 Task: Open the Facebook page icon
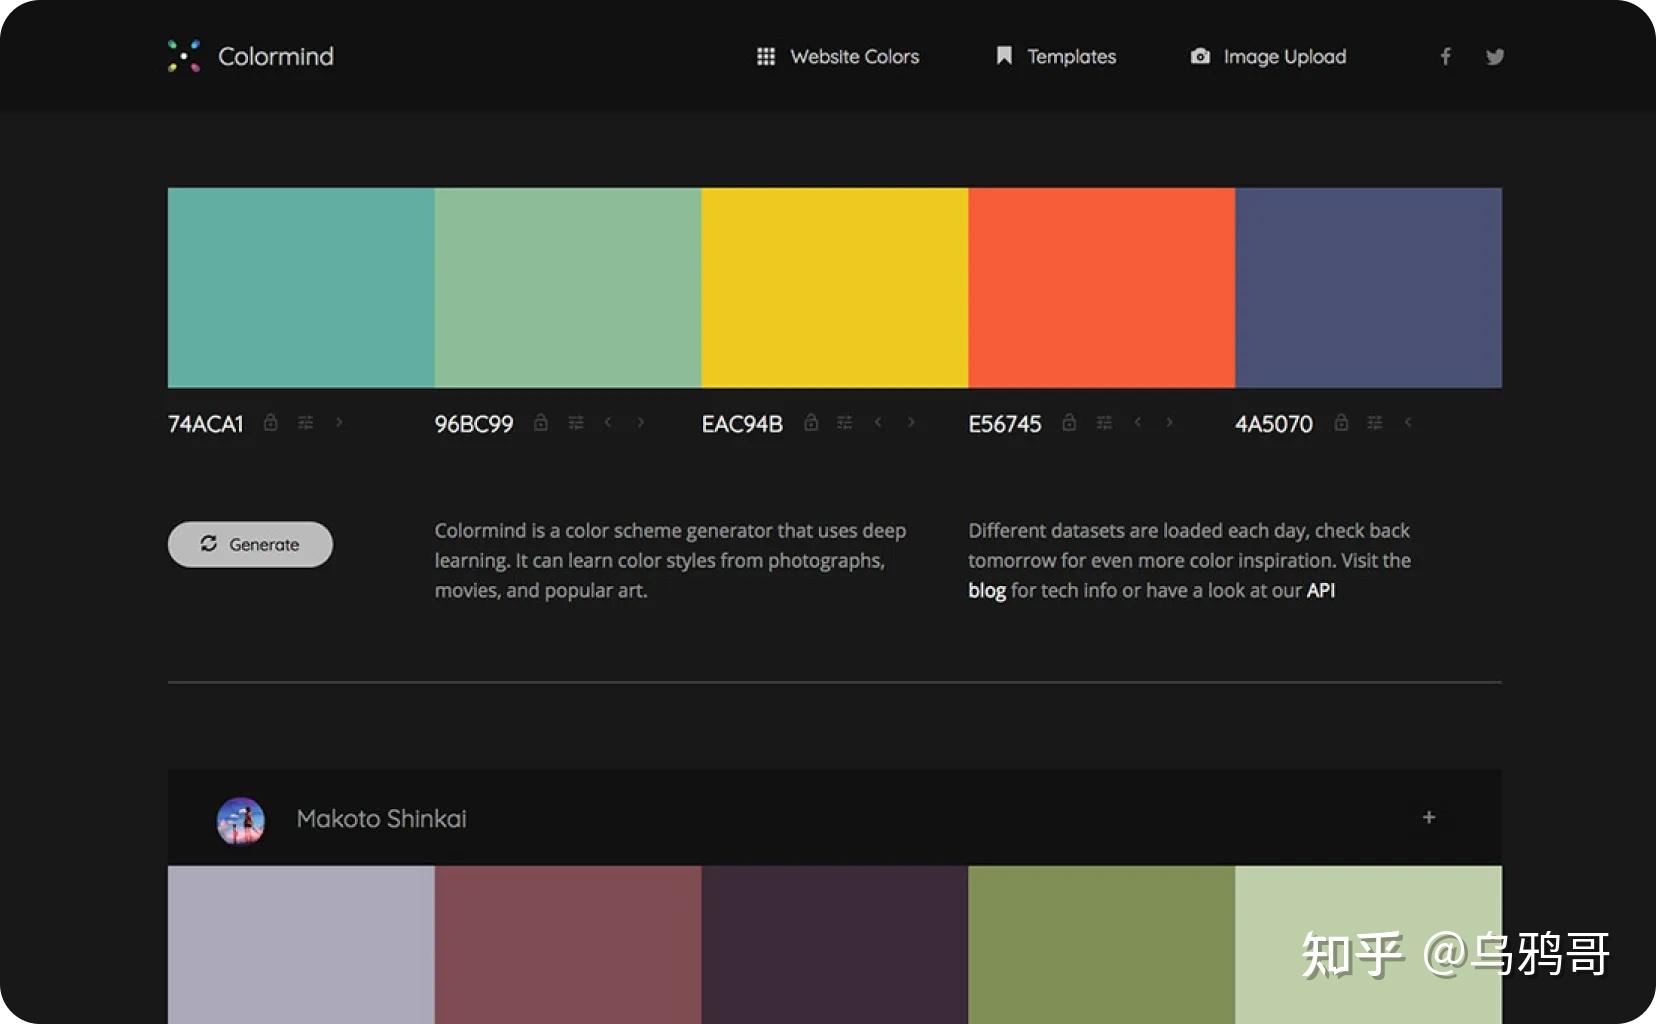(x=1445, y=57)
